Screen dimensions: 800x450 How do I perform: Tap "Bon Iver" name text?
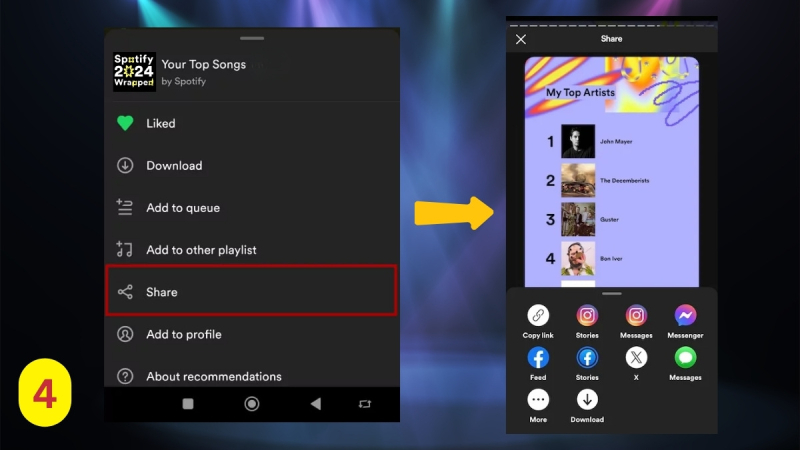pyautogui.click(x=611, y=259)
